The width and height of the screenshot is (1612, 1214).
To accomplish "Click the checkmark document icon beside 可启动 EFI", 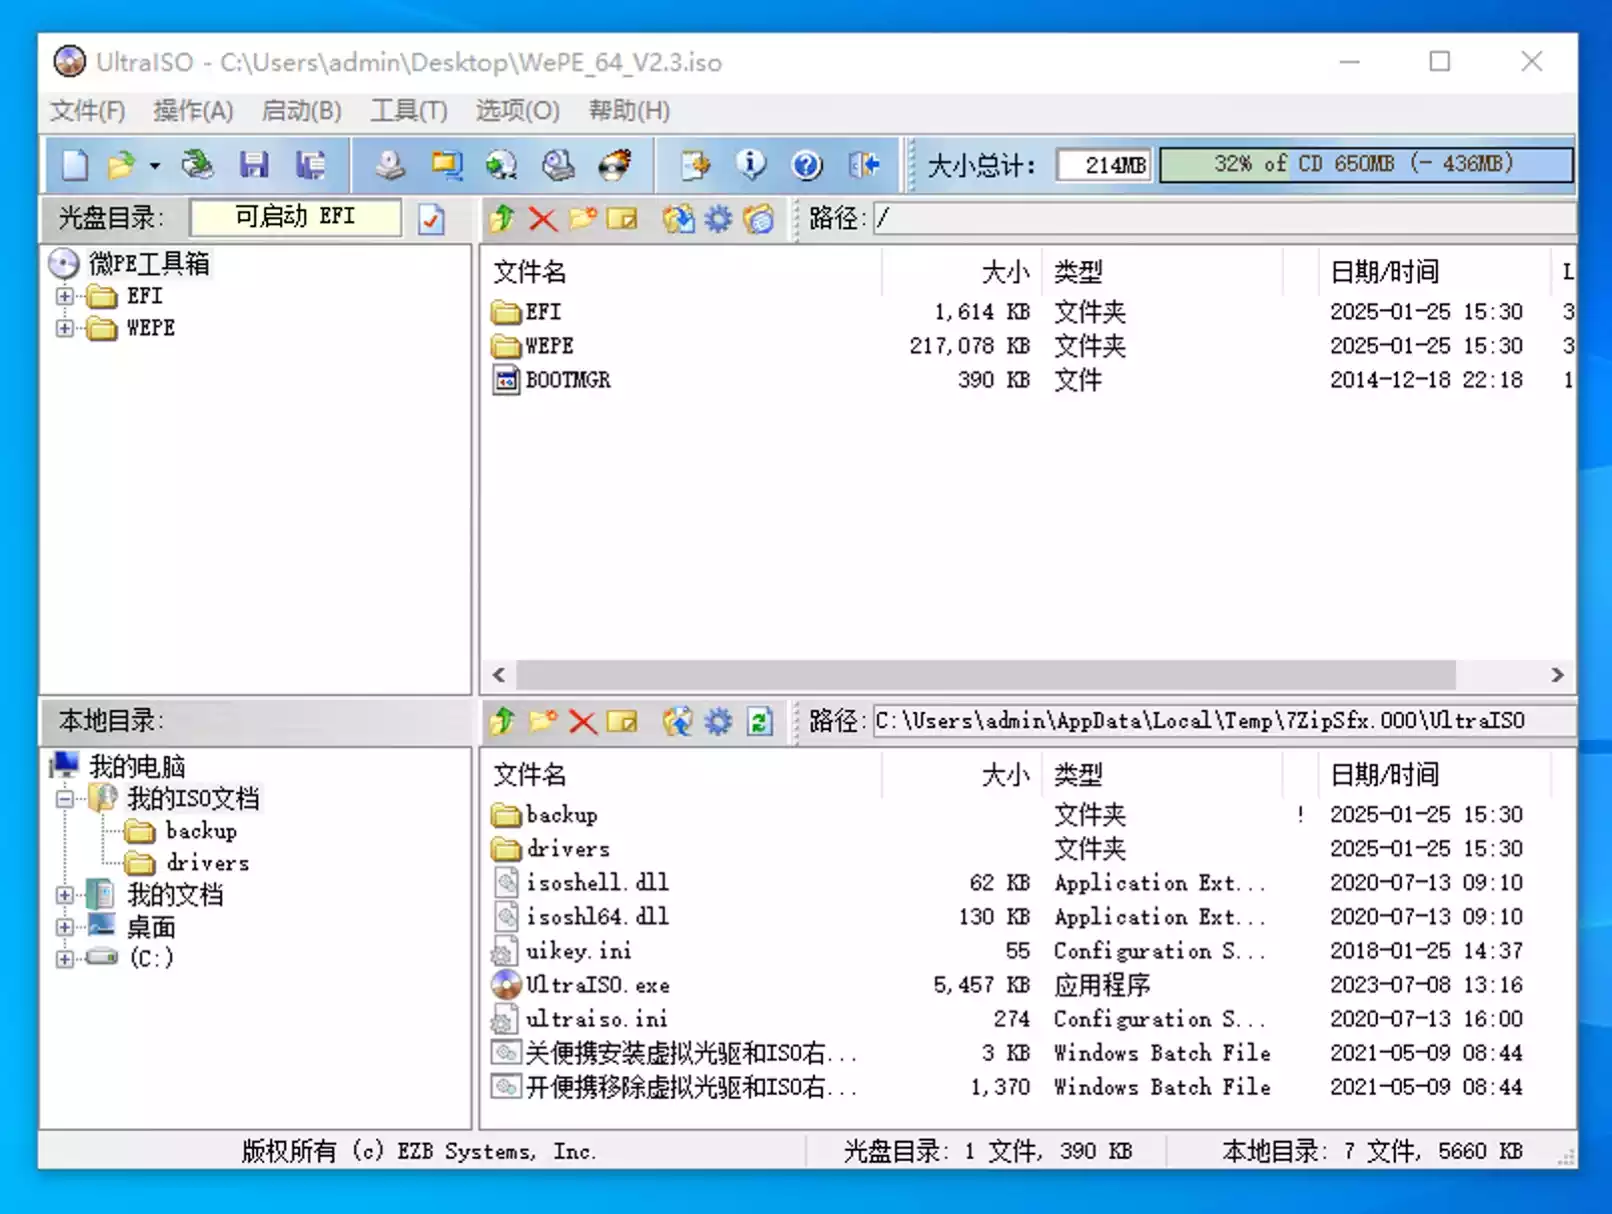I will (x=431, y=219).
